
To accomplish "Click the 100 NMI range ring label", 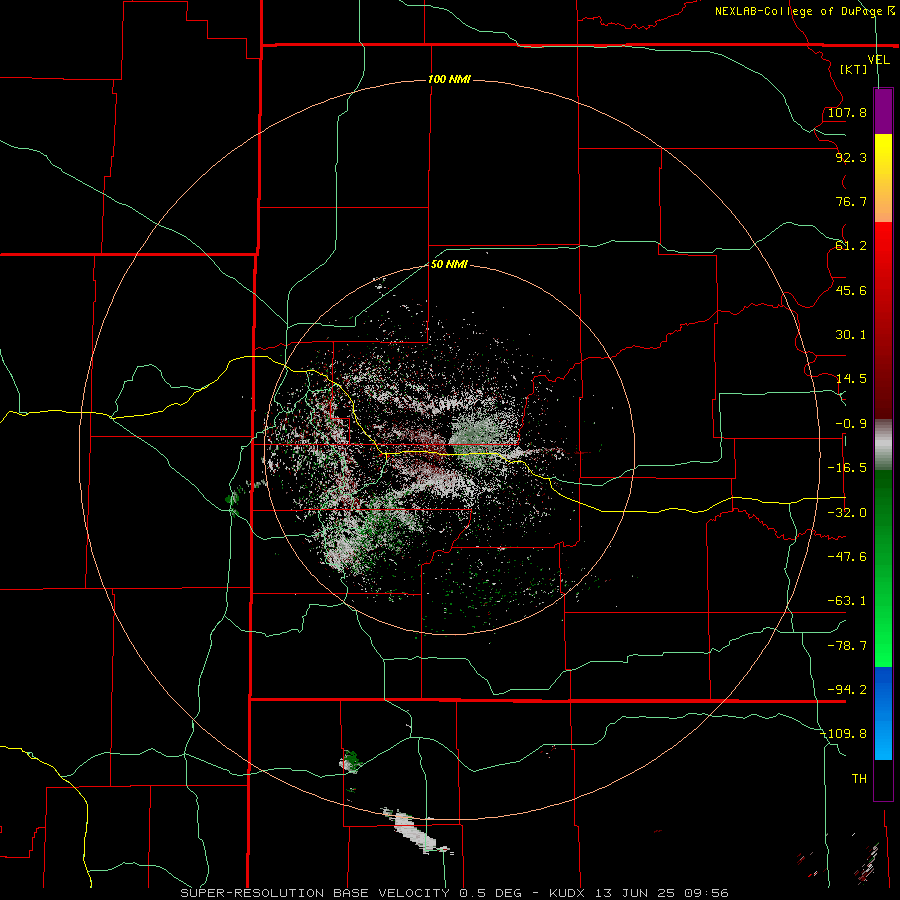I will 449,79.
